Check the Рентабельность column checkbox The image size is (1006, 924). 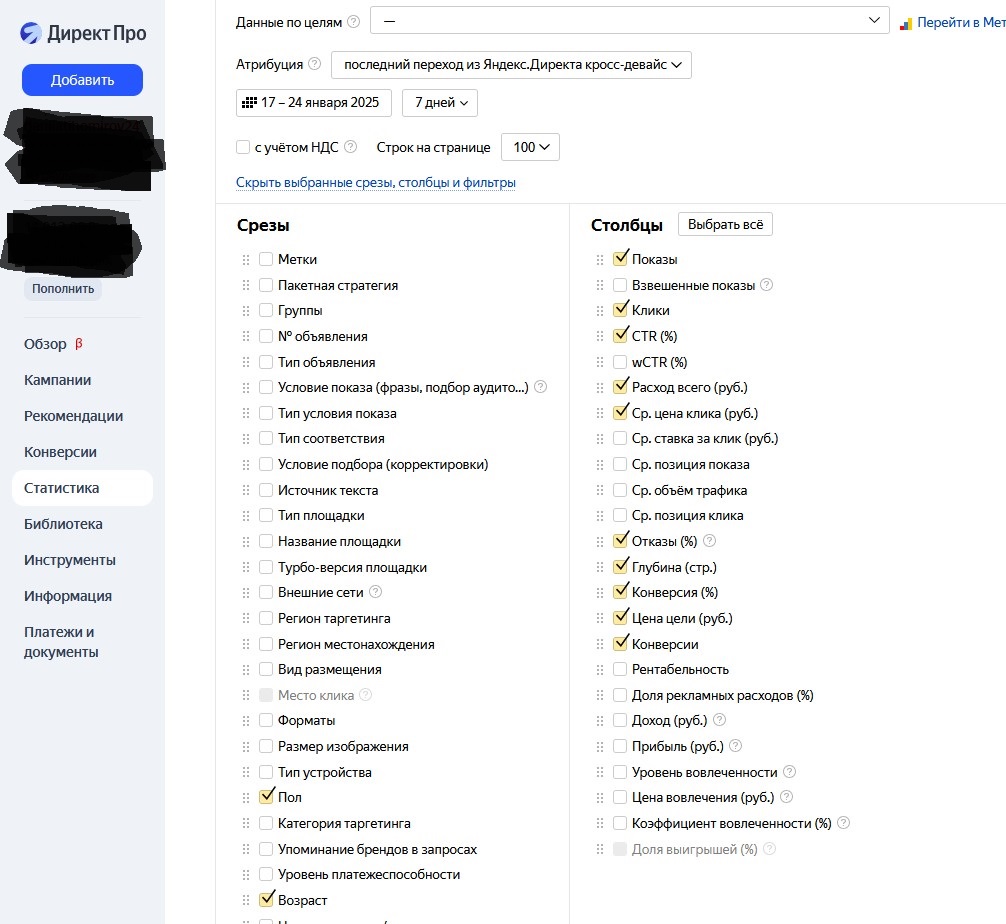(x=620, y=669)
